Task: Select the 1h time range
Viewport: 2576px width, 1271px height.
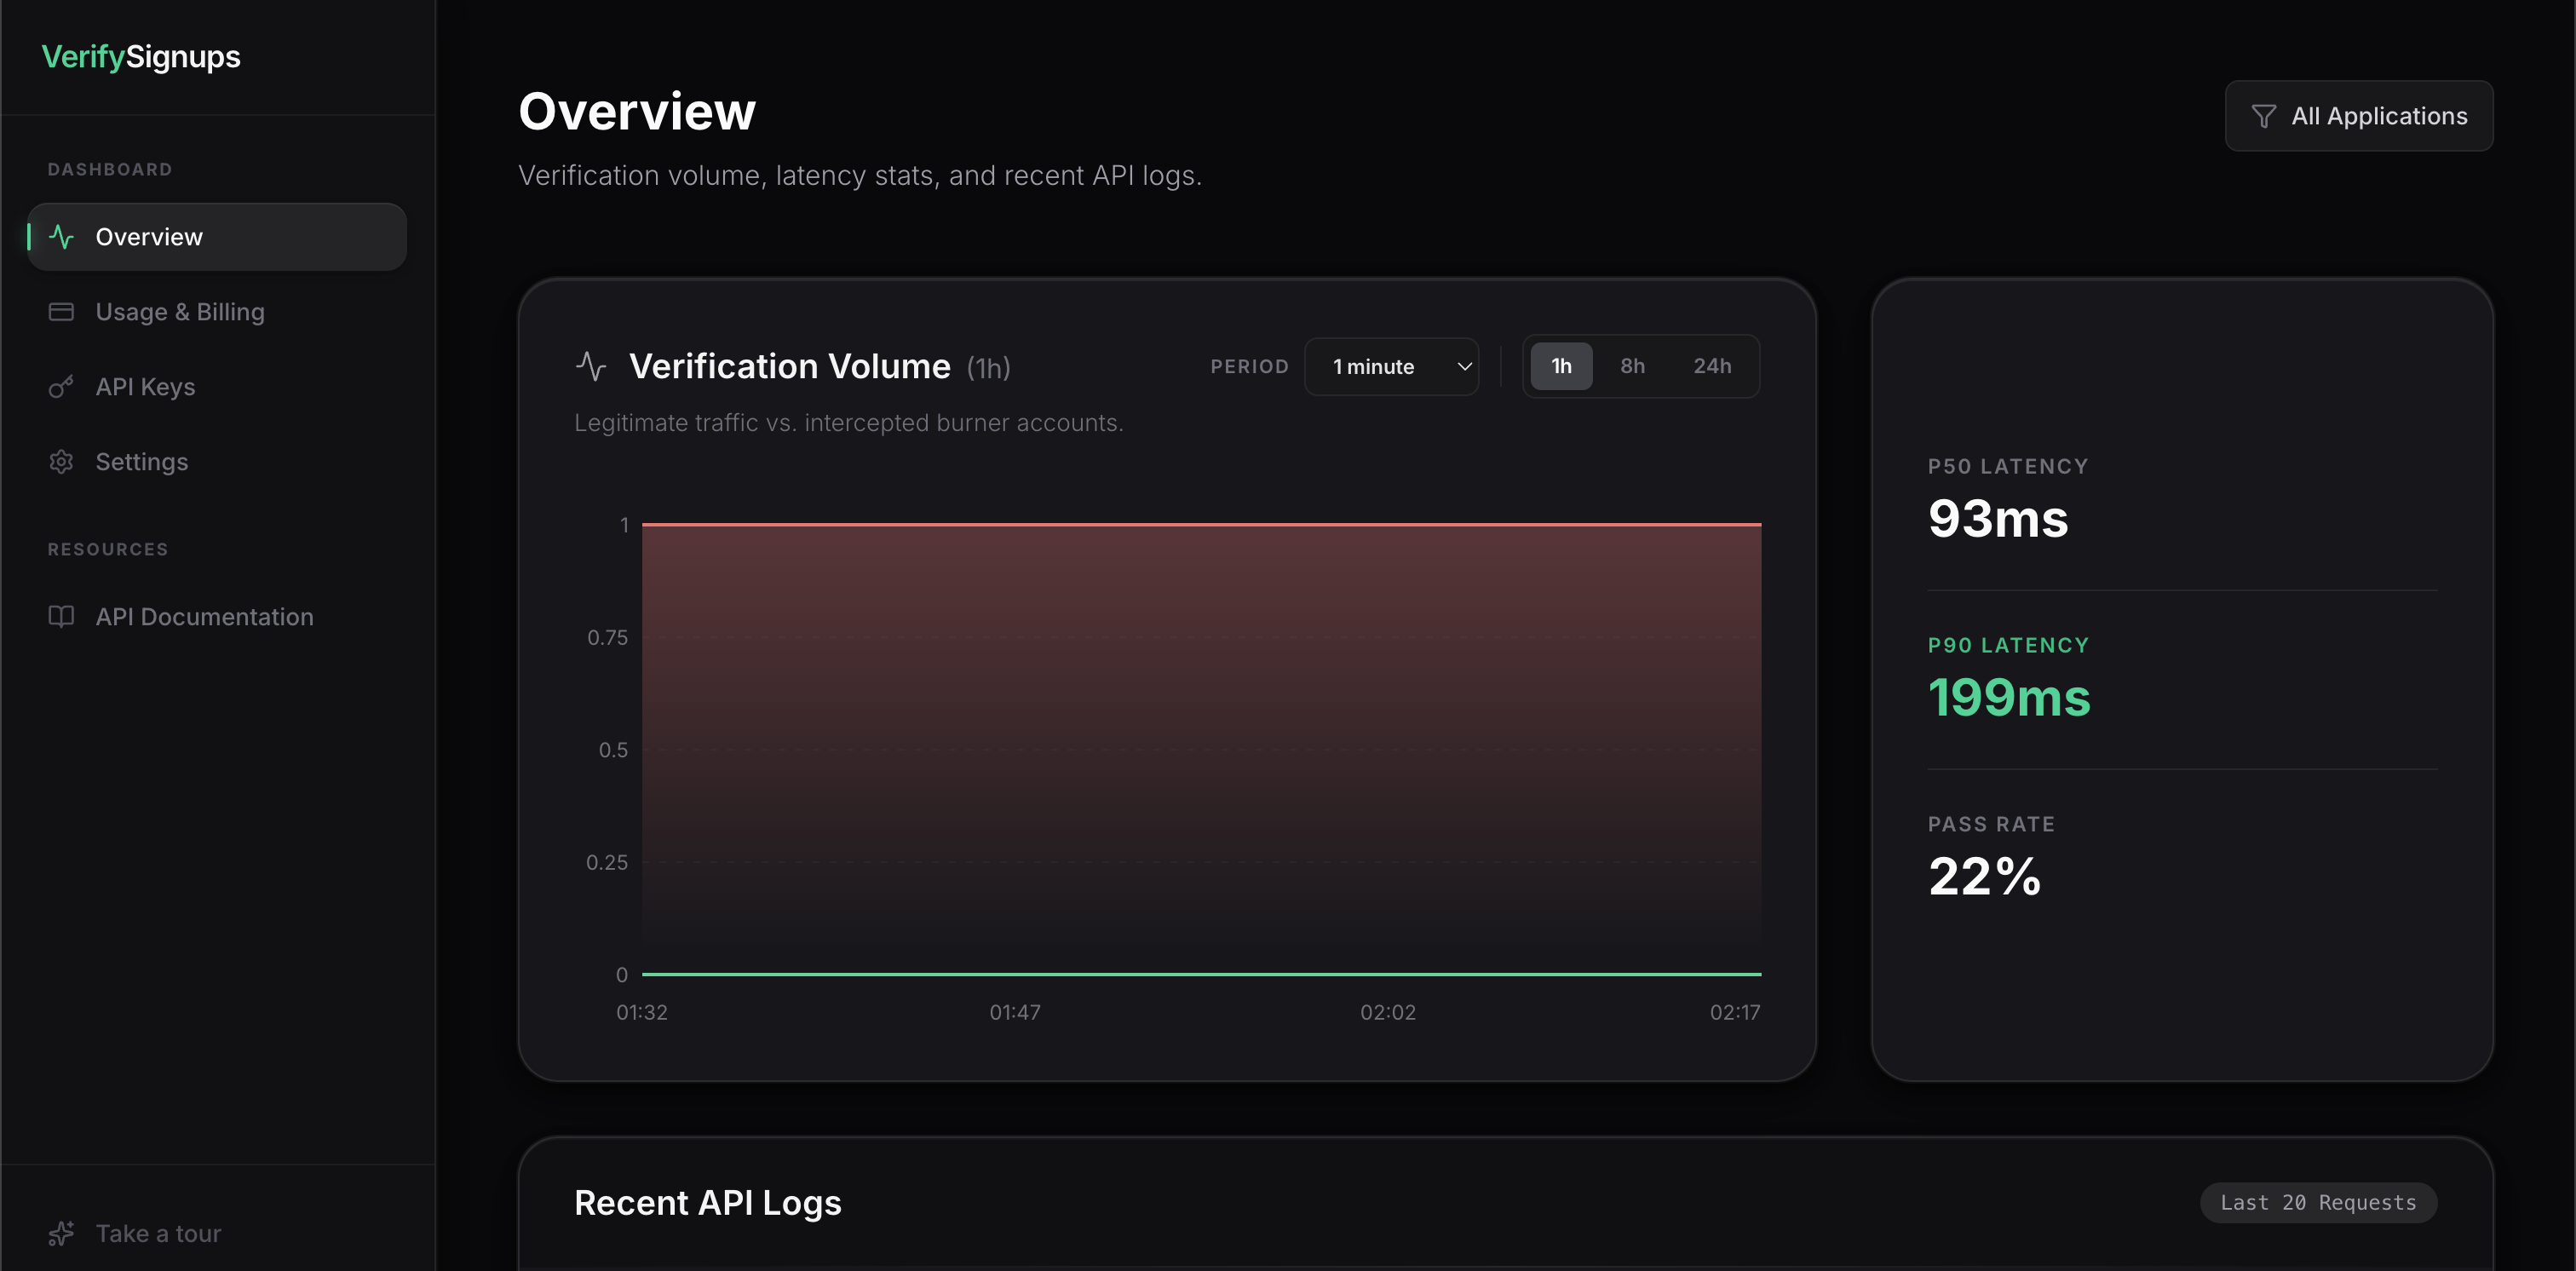Action: tap(1561, 366)
